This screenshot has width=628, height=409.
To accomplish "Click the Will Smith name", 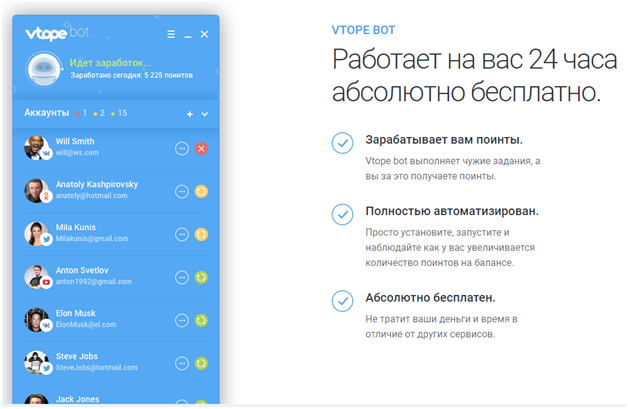I will point(75,141).
